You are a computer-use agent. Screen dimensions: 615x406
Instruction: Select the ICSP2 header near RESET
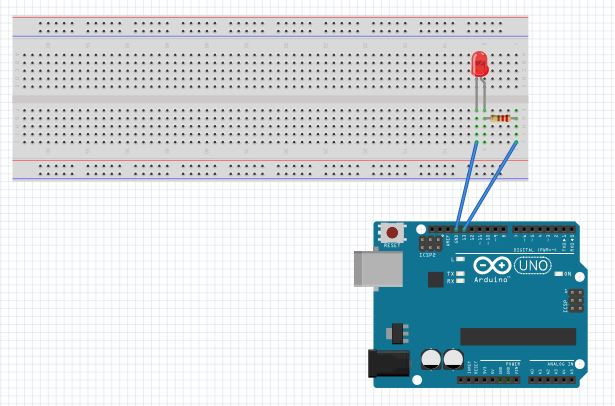coord(430,243)
